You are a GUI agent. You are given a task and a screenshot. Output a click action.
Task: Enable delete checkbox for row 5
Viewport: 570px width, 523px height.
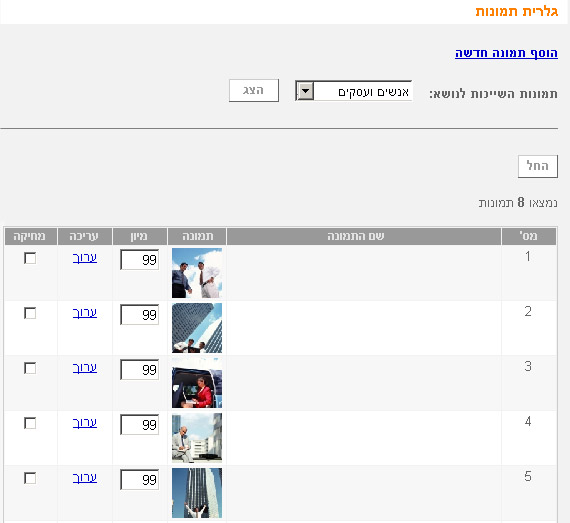pyautogui.click(x=30, y=478)
